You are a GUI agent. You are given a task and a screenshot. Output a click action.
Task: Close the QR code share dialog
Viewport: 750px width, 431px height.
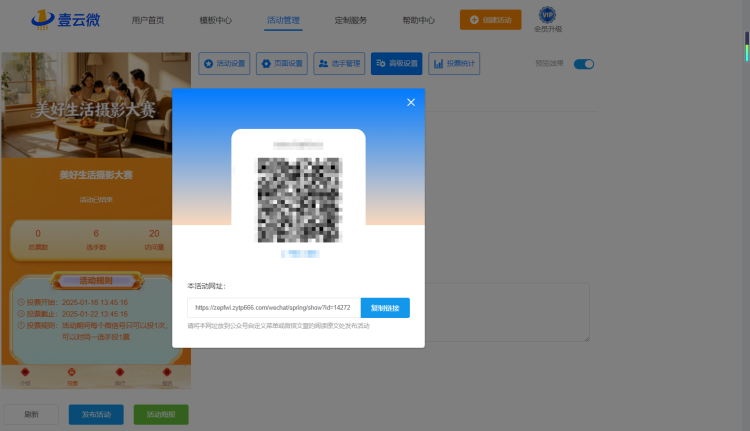(411, 102)
